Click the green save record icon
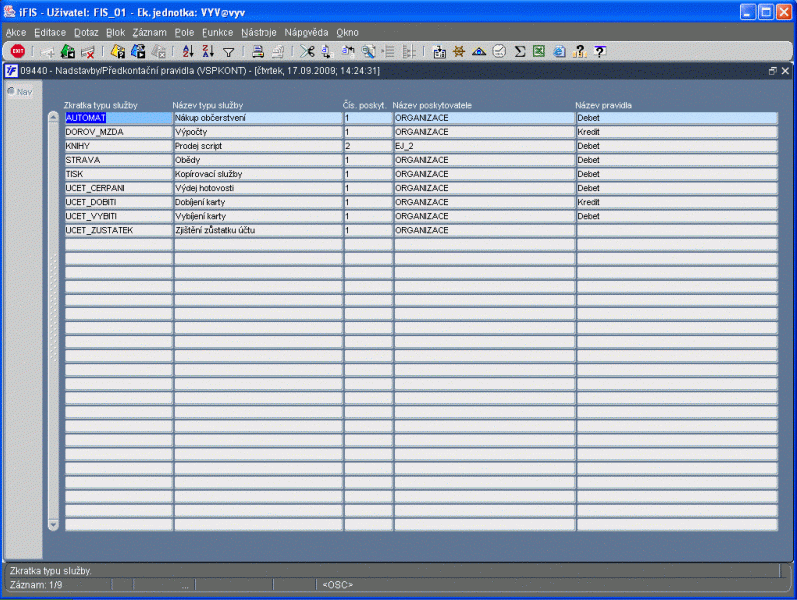This screenshot has height=600, width=797. click(68, 51)
